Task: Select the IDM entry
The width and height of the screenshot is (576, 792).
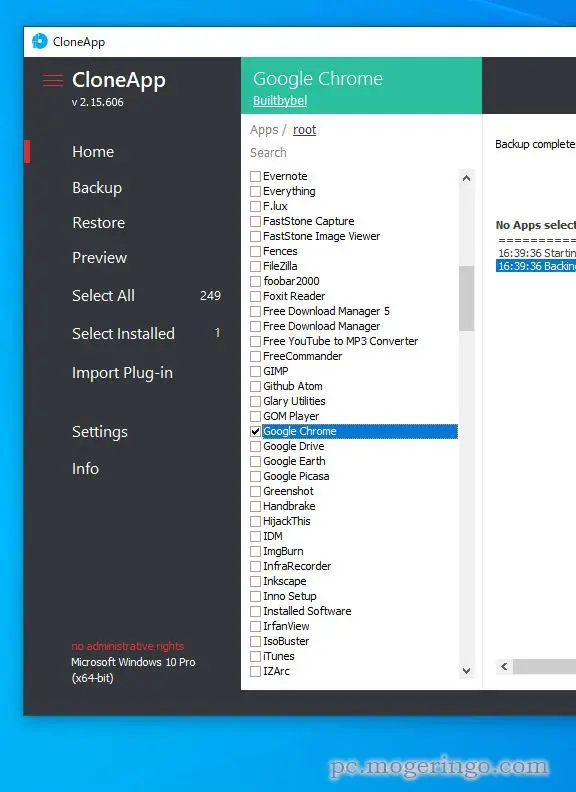Action: coord(273,536)
